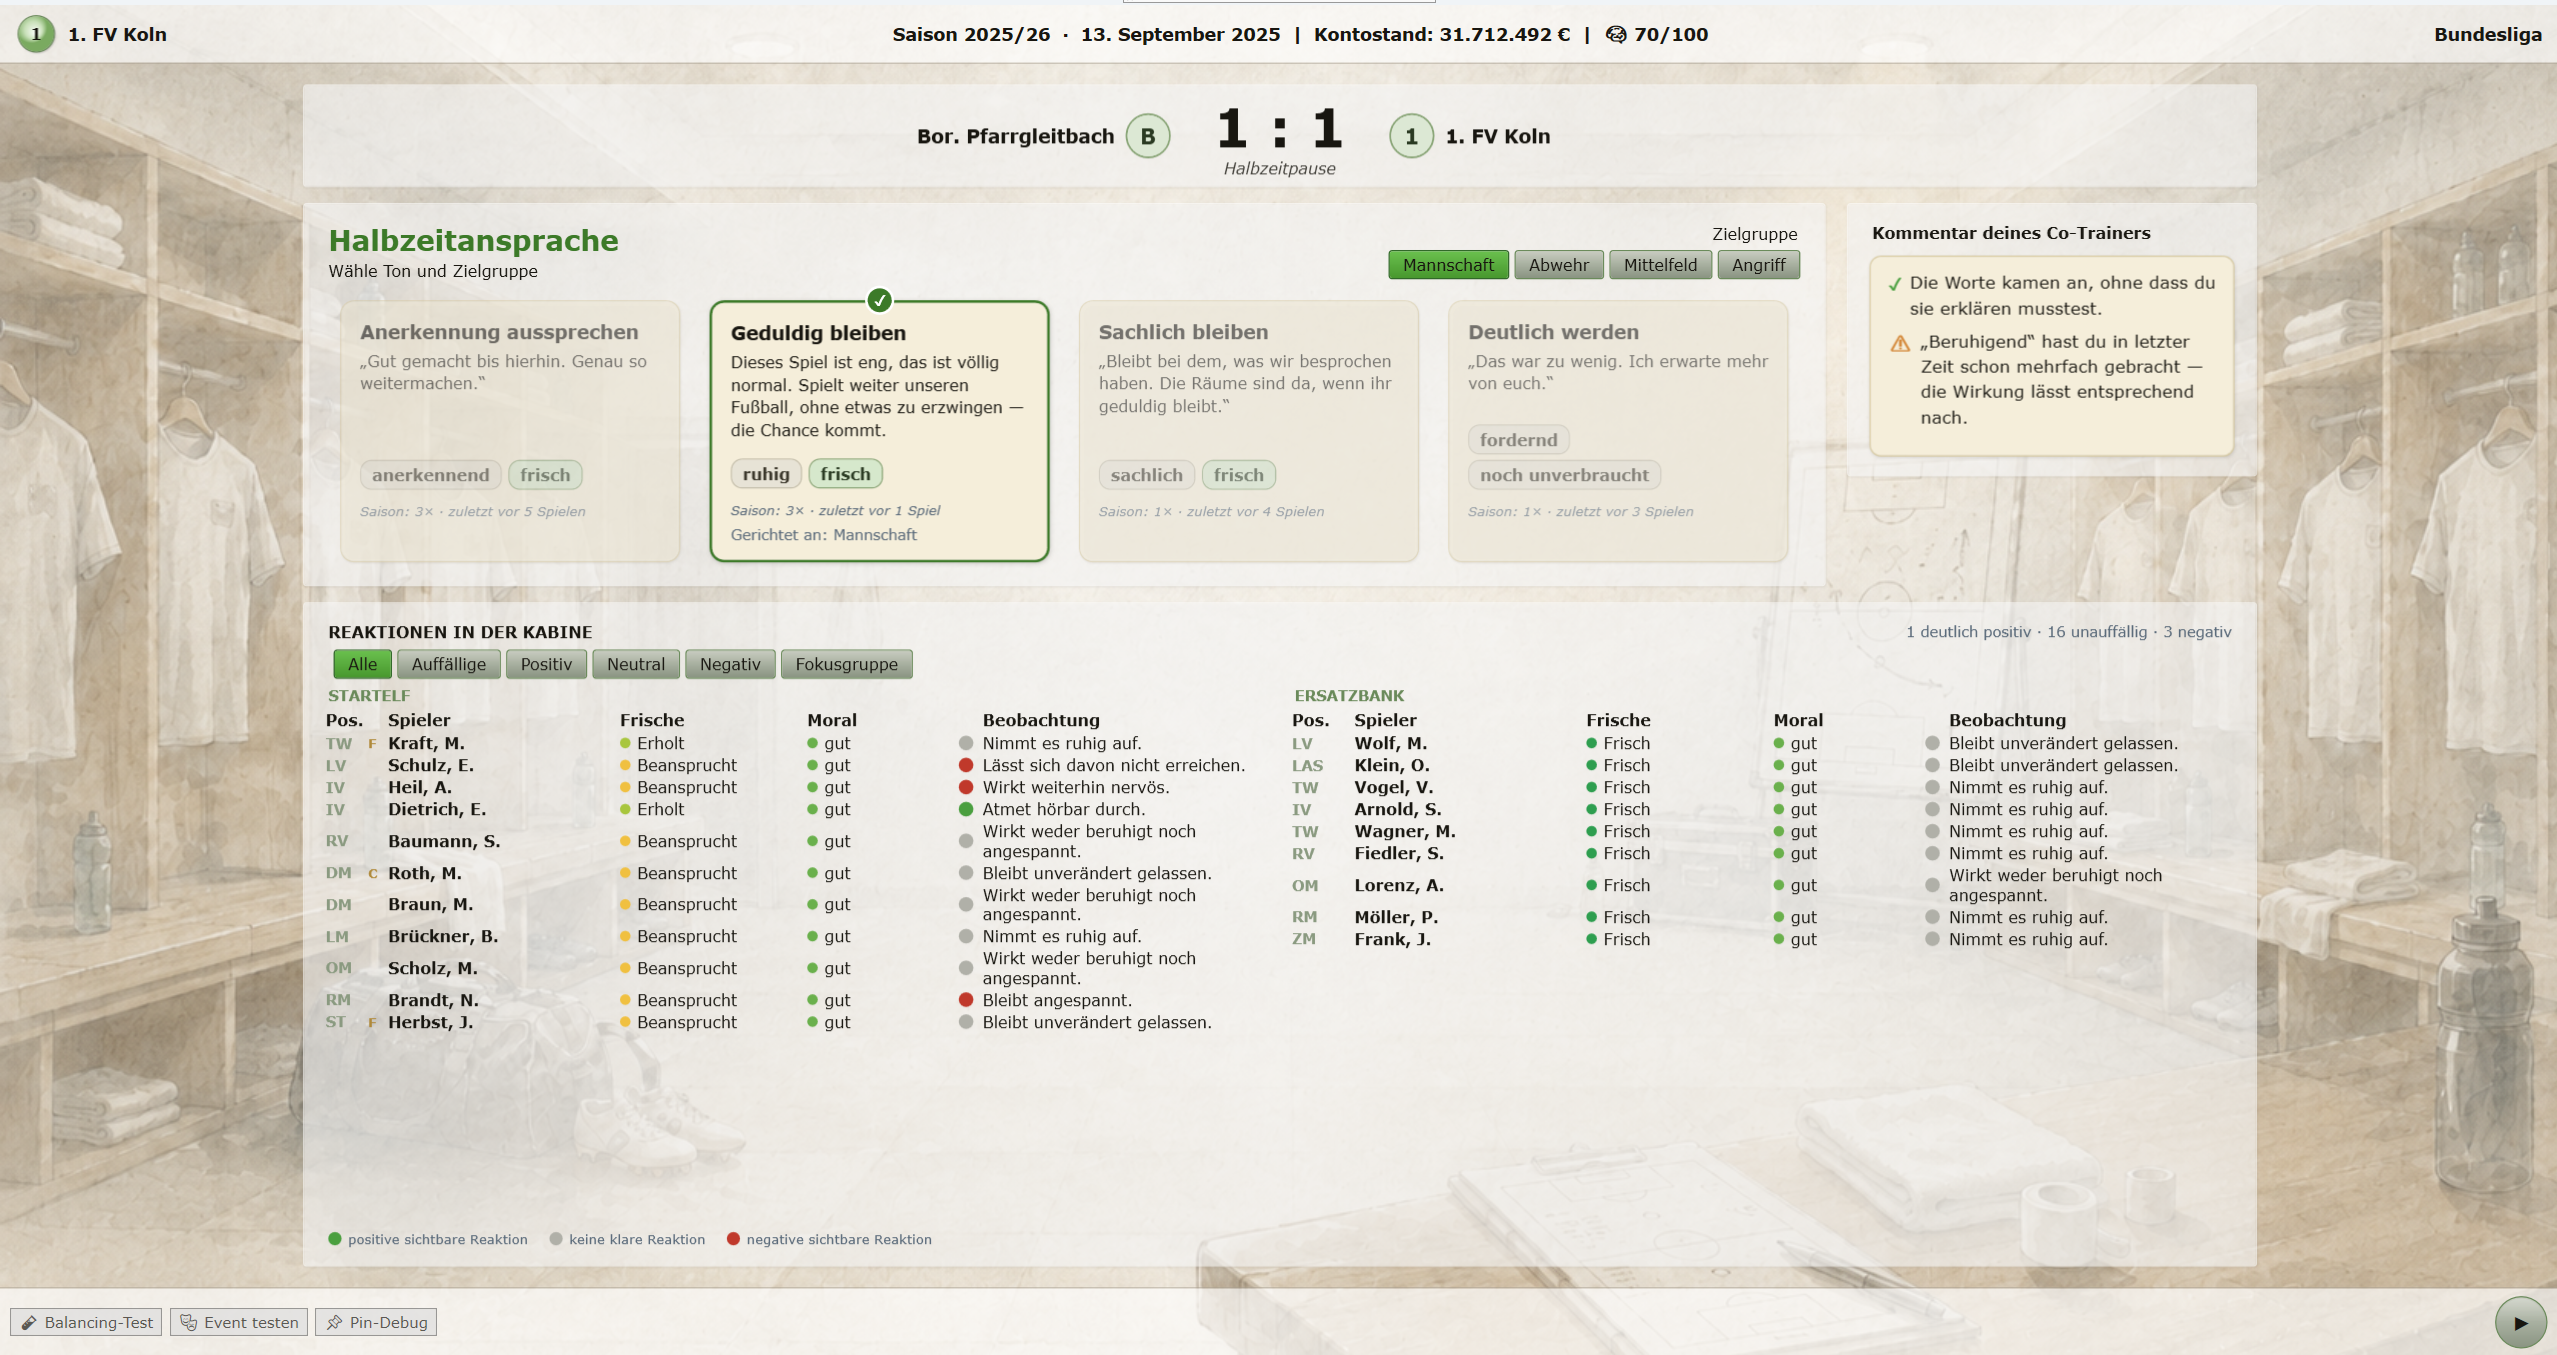Select player Roth, M.
Image resolution: width=2557 pixels, height=1355 pixels.
coord(425,873)
